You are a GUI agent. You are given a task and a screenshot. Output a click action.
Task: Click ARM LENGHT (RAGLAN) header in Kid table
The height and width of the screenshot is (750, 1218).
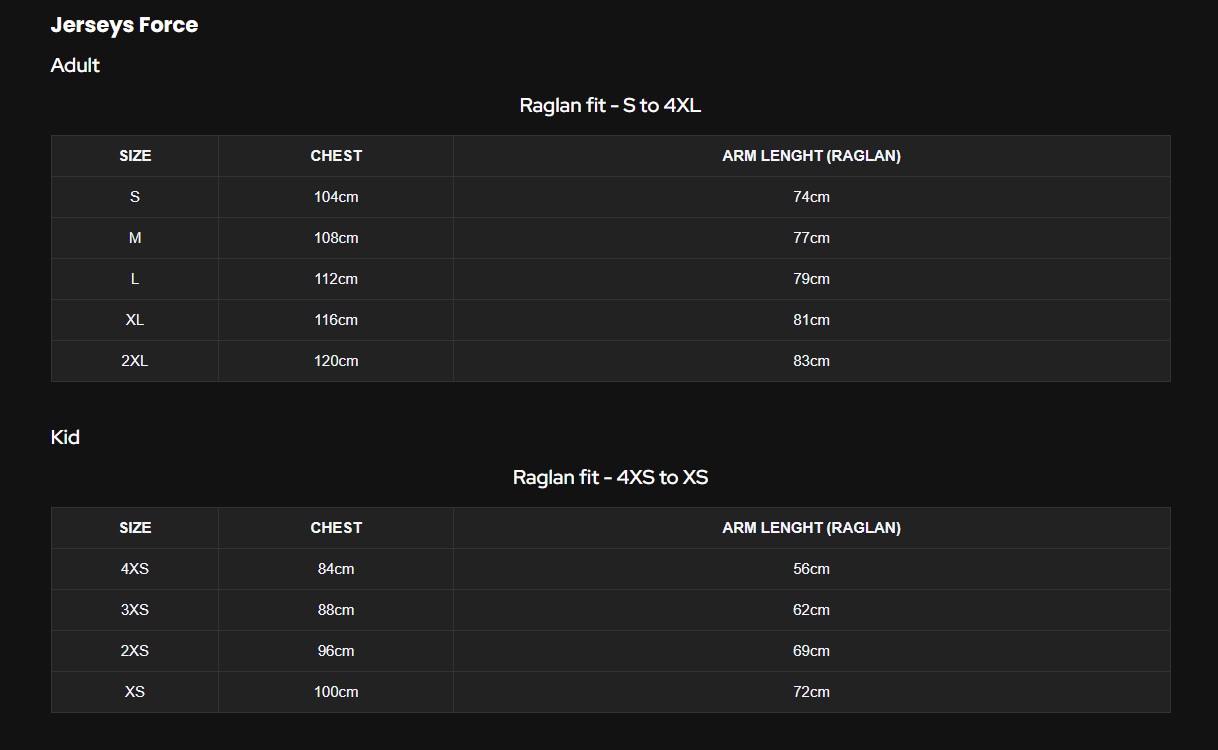(x=811, y=528)
